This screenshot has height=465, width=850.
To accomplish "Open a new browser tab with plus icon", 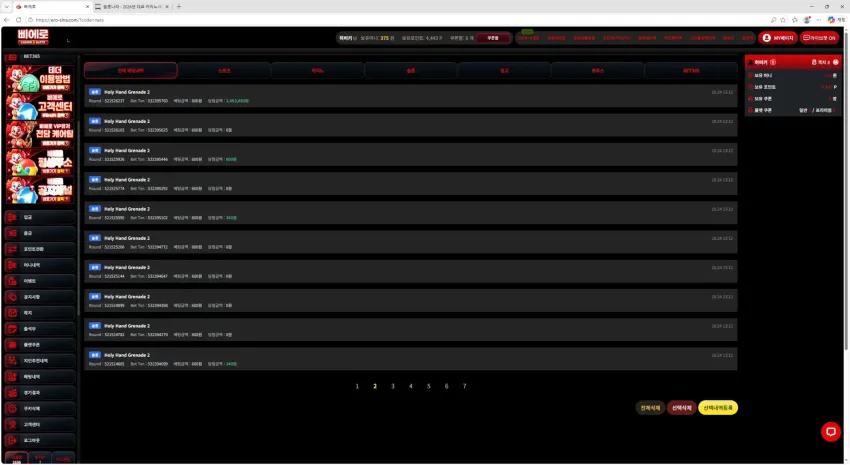I will [179, 7].
